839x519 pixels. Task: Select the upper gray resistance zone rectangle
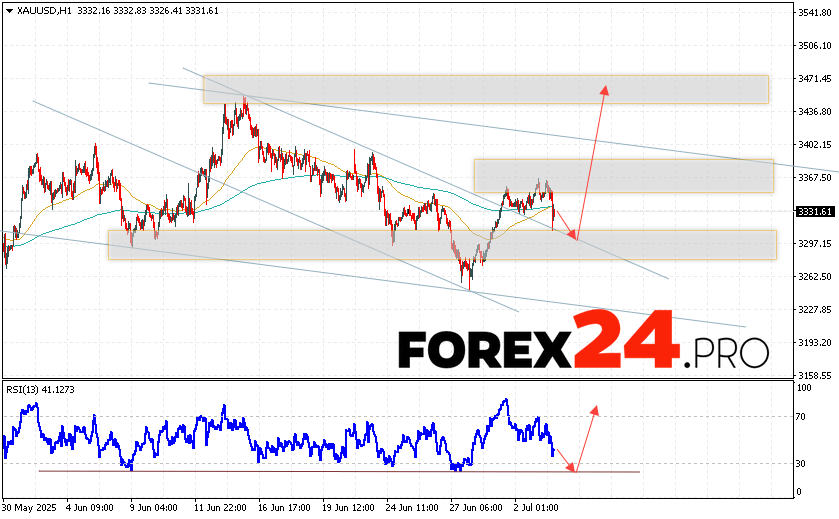(x=485, y=88)
